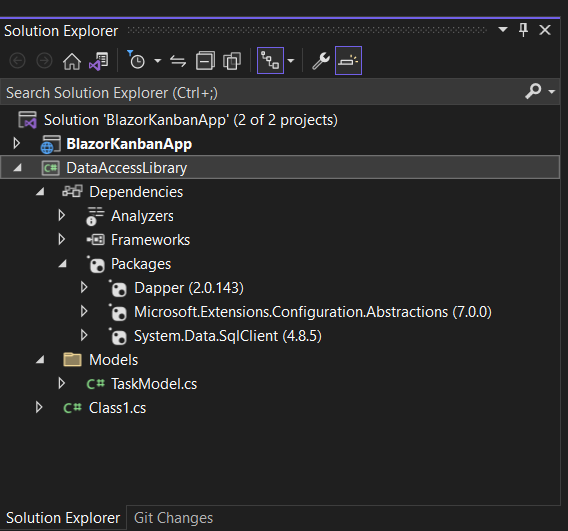568x531 pixels.
Task: Expand the BlazorKanbanApp project
Action: [x=16, y=143]
